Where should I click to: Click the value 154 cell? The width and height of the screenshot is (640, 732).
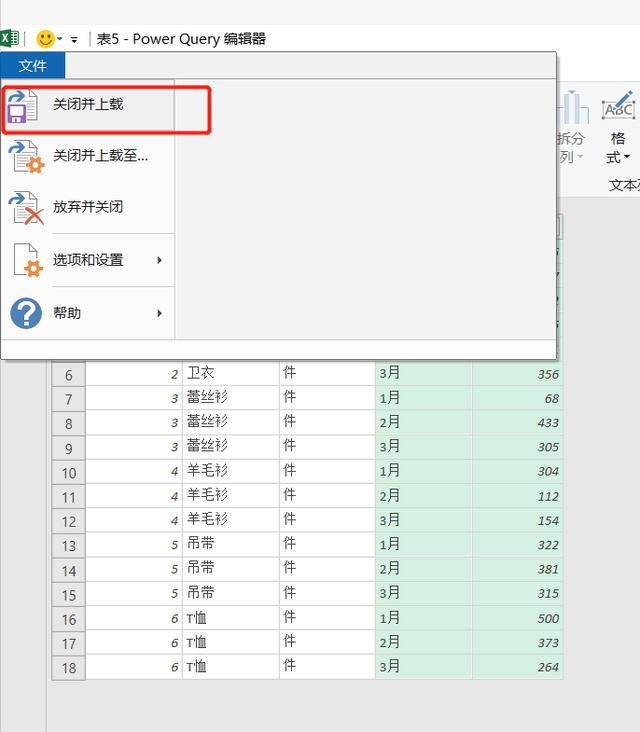pos(517,520)
